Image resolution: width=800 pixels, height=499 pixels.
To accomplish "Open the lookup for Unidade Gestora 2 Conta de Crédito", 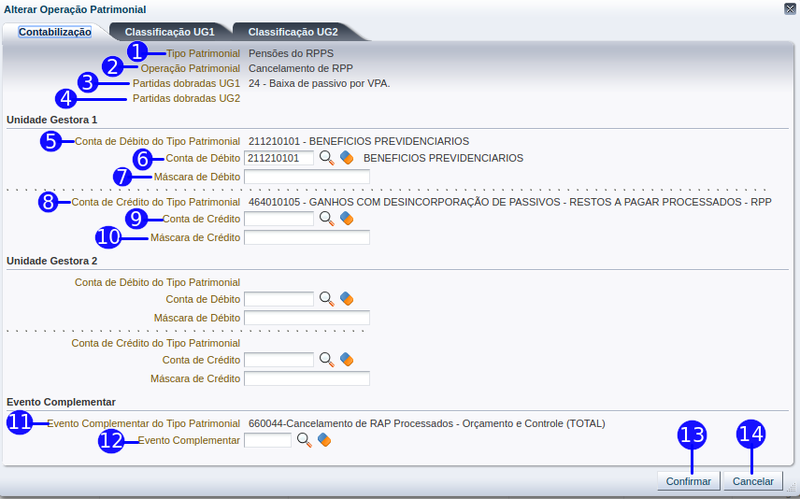I will pyautogui.click(x=326, y=359).
